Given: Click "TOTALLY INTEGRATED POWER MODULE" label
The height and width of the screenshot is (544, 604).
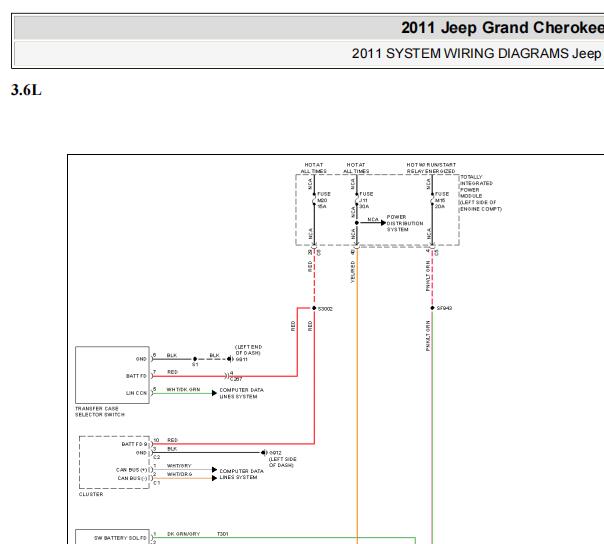Looking at the screenshot, I should pyautogui.click(x=476, y=186).
